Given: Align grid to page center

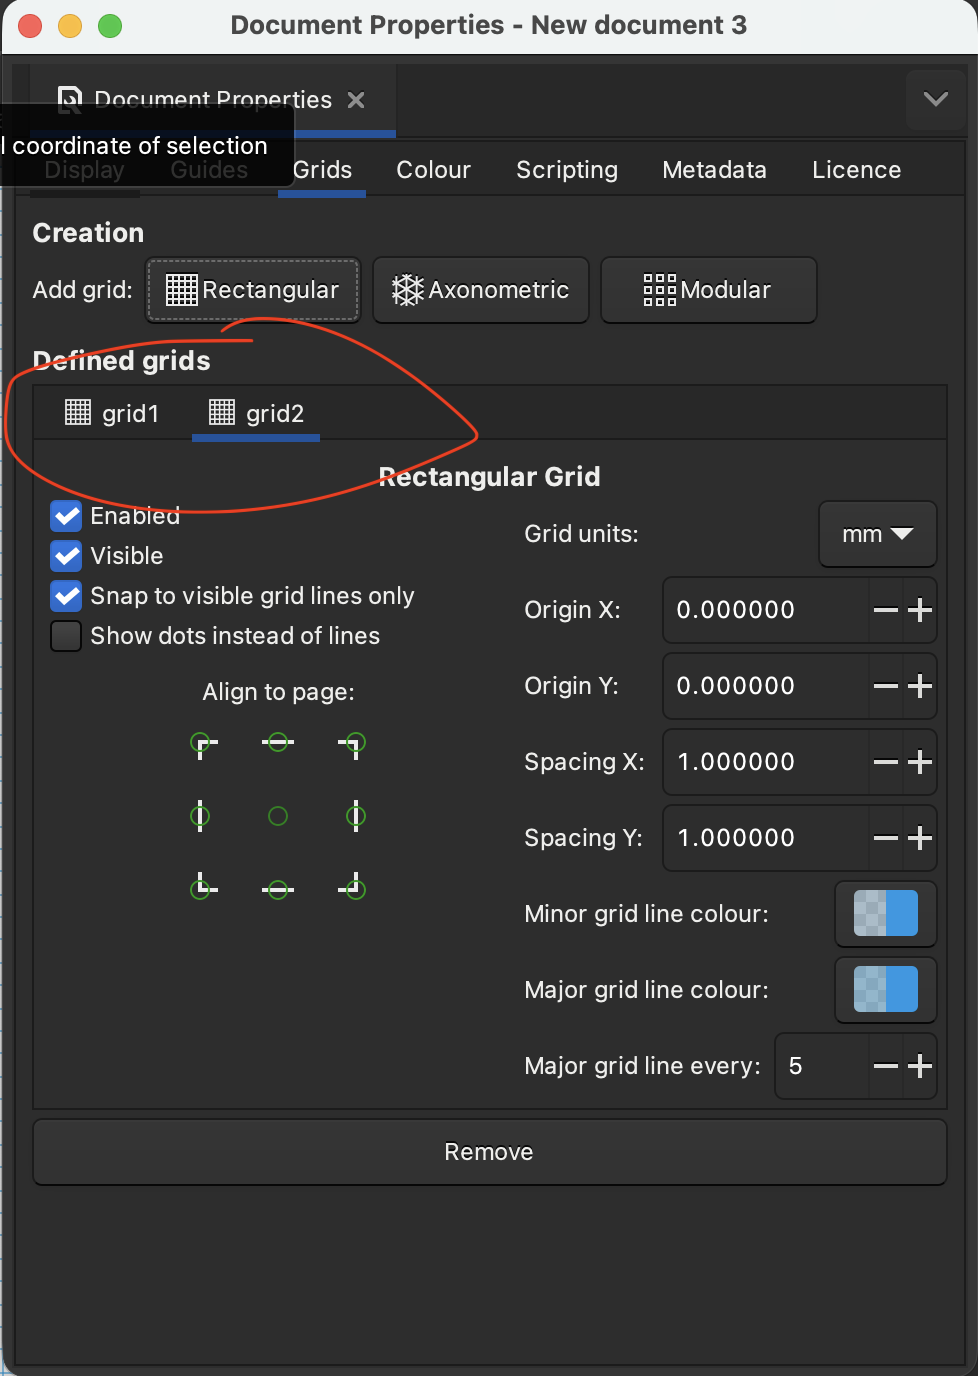Looking at the screenshot, I should coord(278,816).
